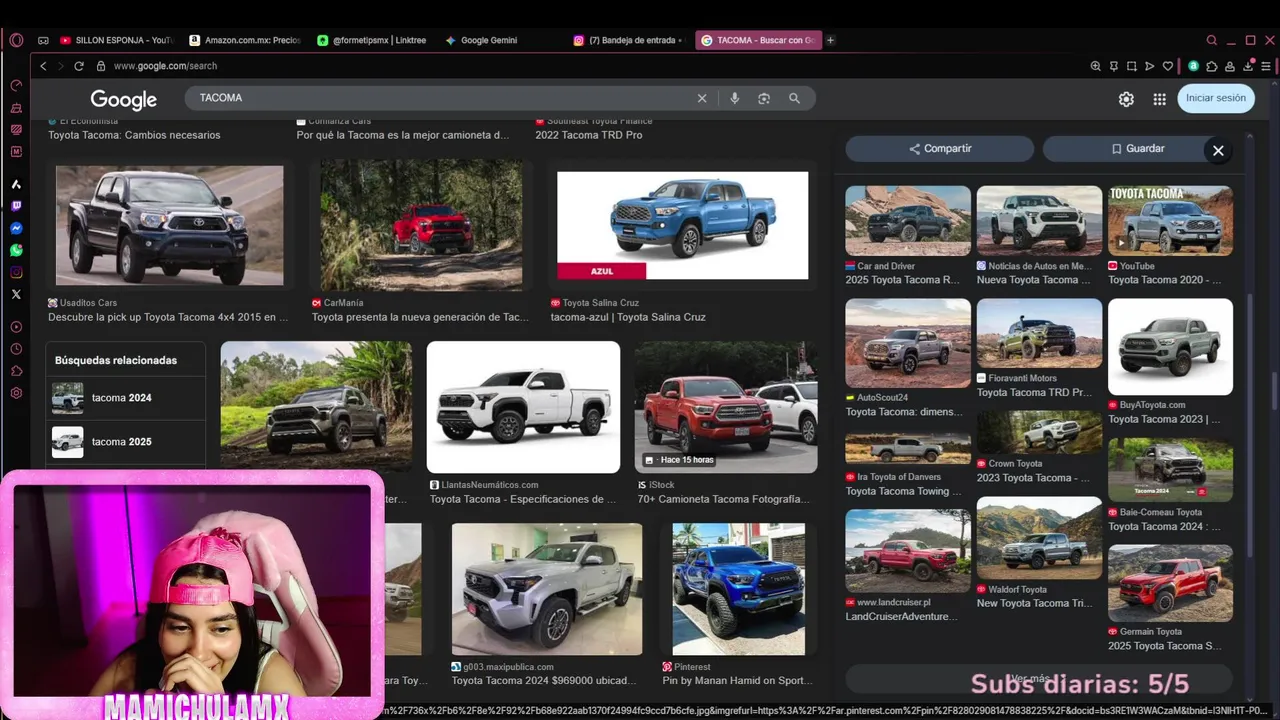The height and width of the screenshot is (720, 1280).
Task: Close the image preview side panel
Action: pyautogui.click(x=1218, y=150)
